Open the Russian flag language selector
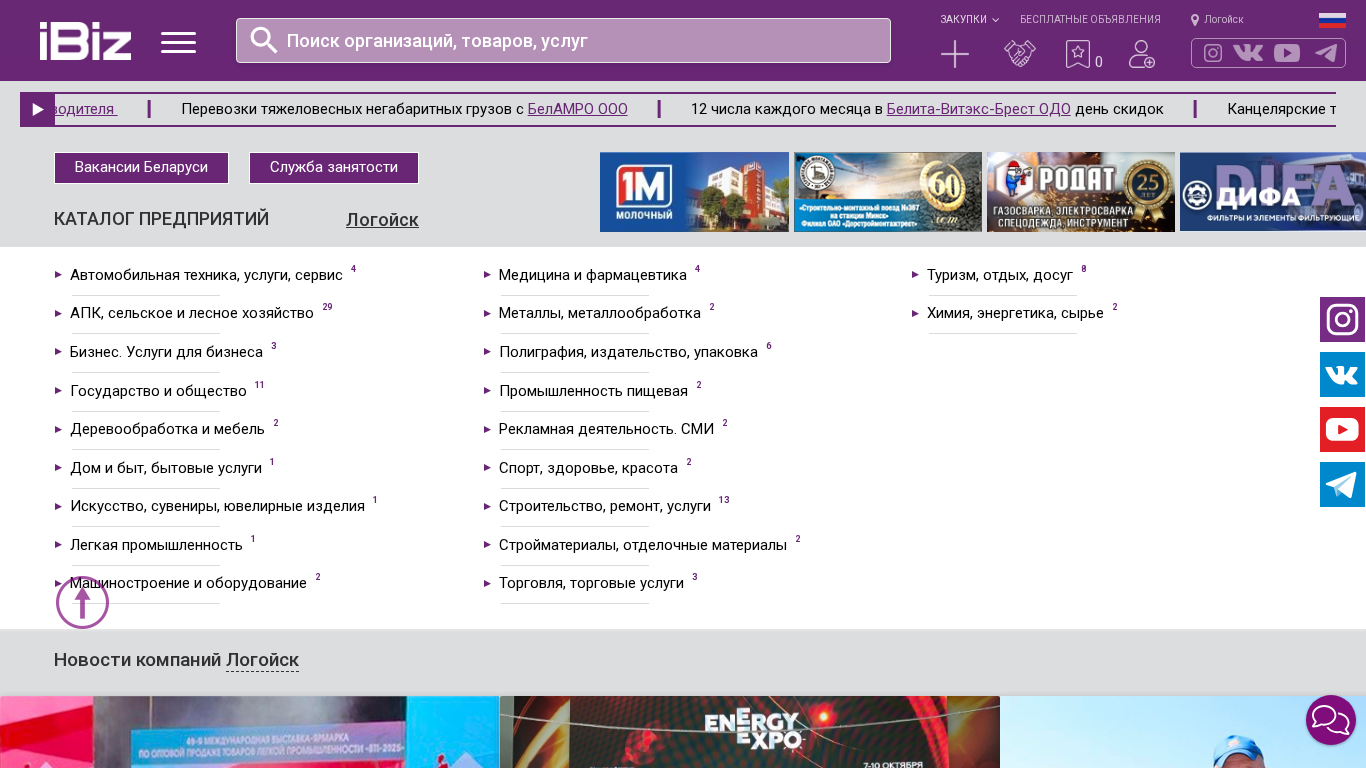 pos(1332,20)
